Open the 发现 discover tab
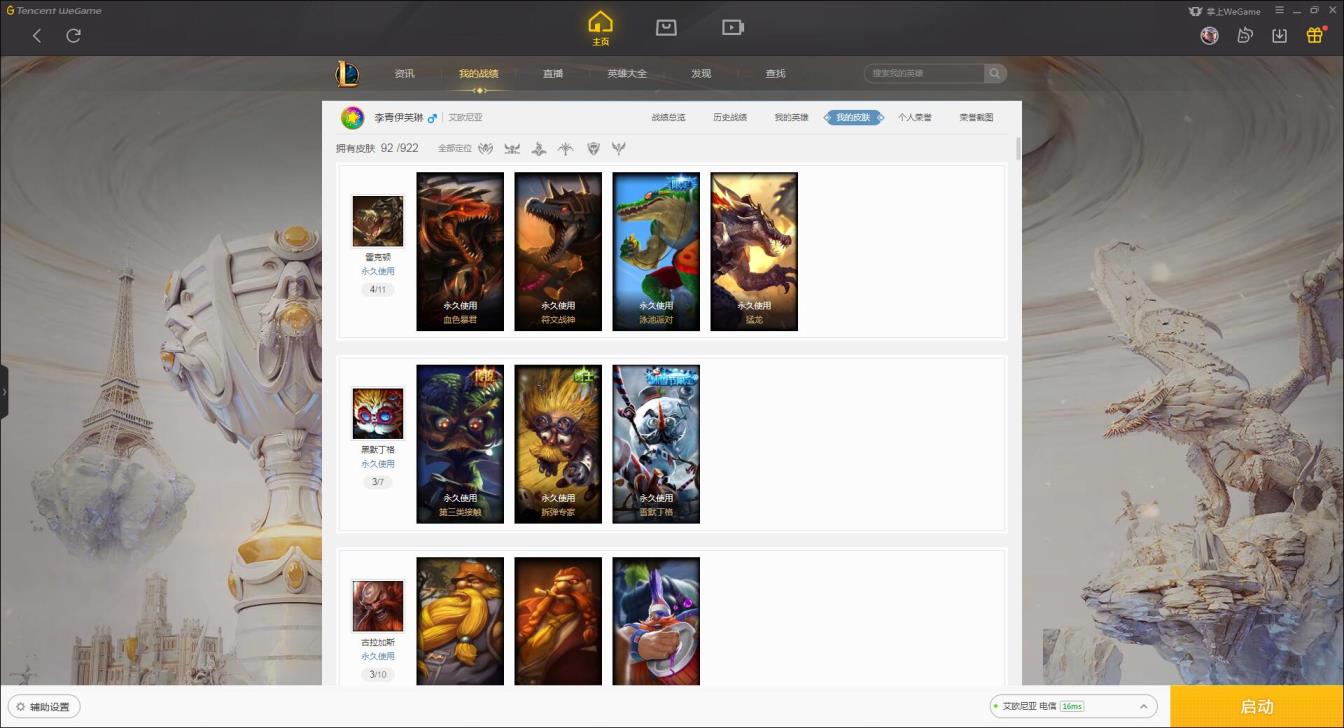Screen dimensions: 1344x728 [701, 74]
